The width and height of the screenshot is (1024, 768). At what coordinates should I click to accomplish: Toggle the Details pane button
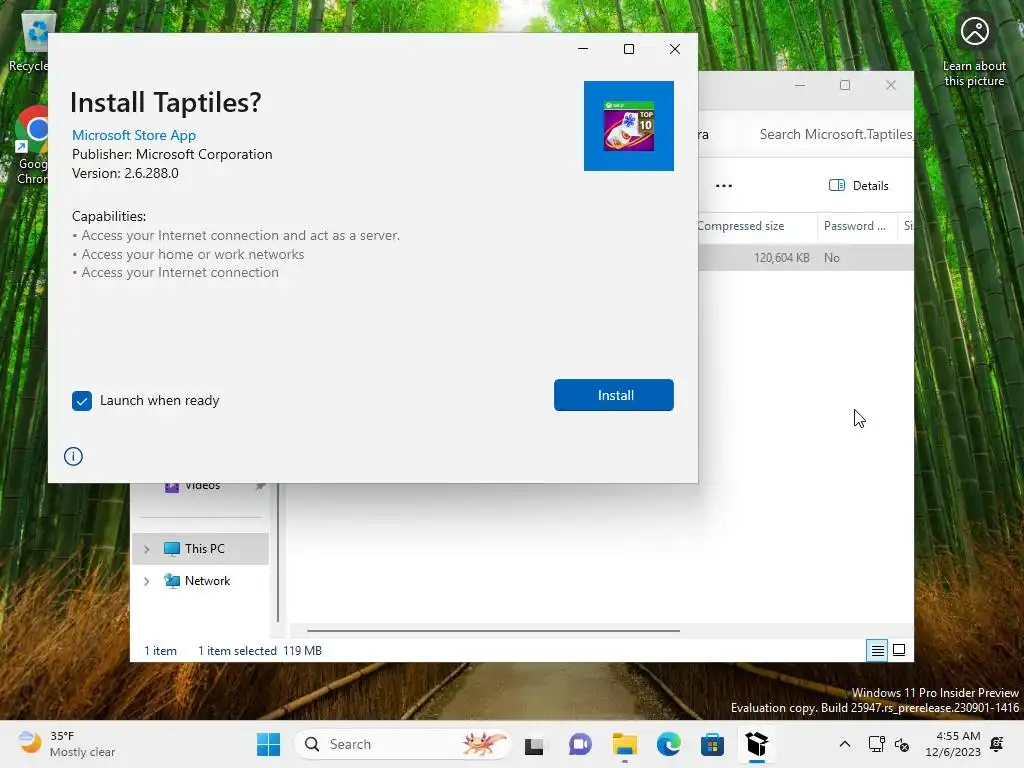tap(858, 185)
